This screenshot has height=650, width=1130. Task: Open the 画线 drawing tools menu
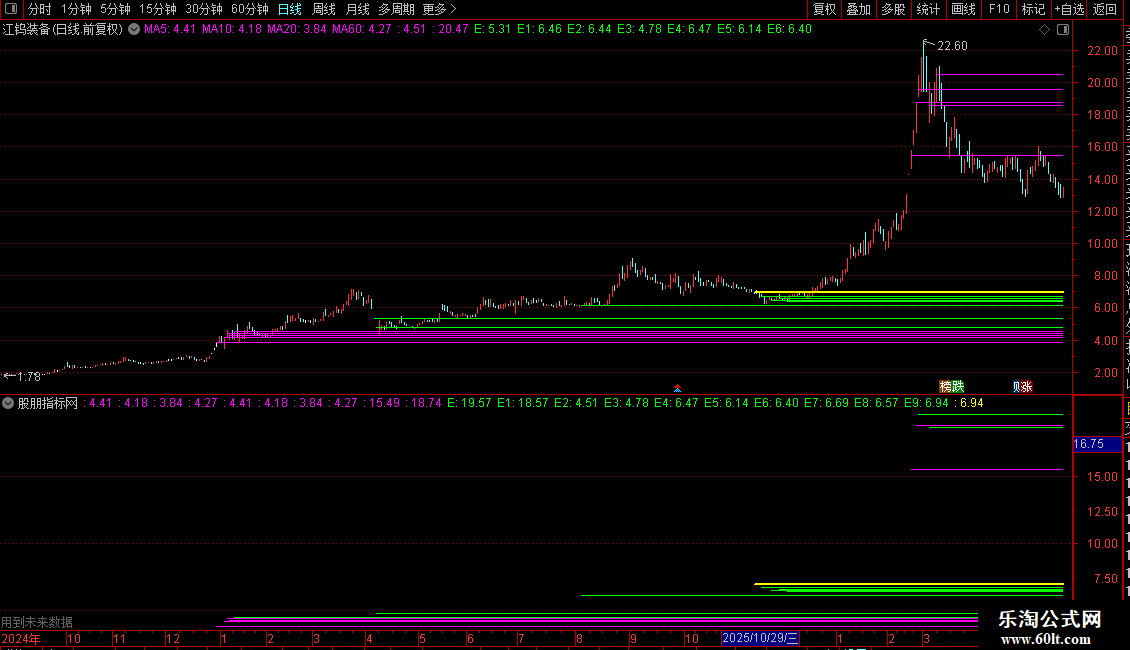pos(963,9)
